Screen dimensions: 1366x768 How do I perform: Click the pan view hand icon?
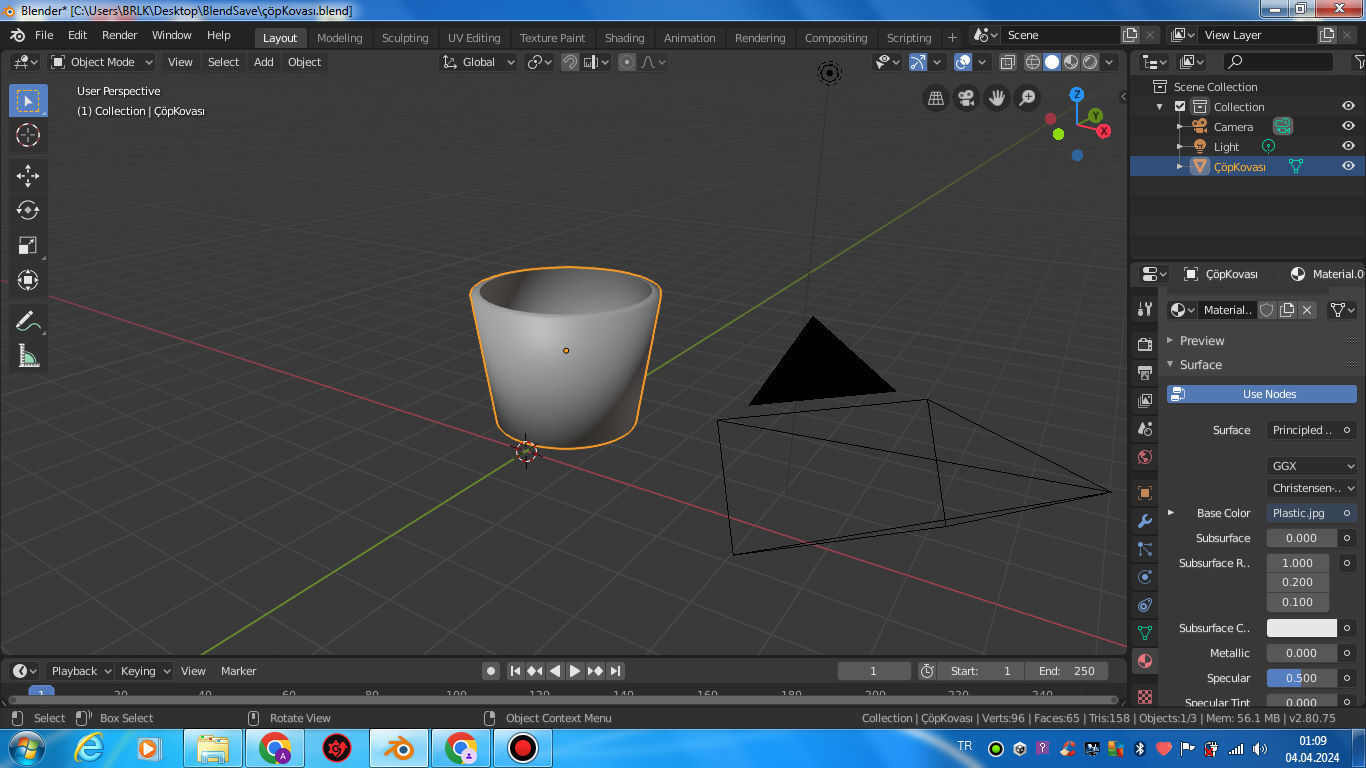coord(996,98)
